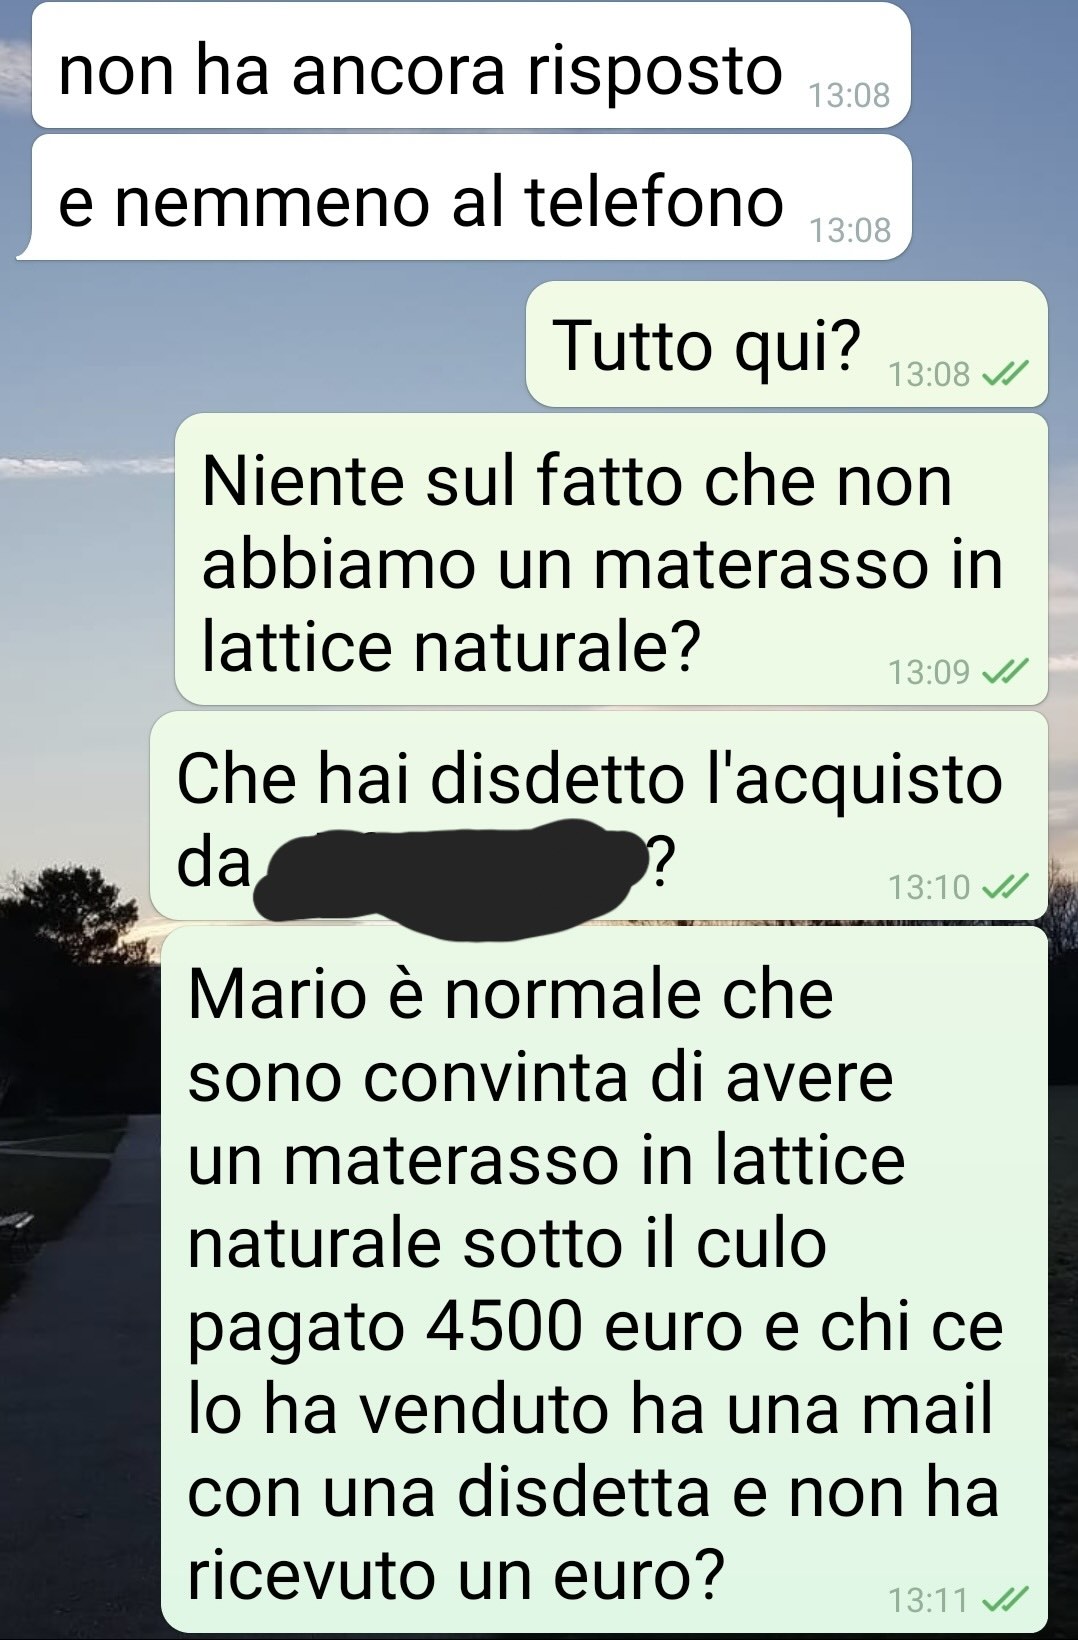This screenshot has width=1078, height=1640.
Task: Click the double checkmark at 13:10
Action: (x=1005, y=887)
